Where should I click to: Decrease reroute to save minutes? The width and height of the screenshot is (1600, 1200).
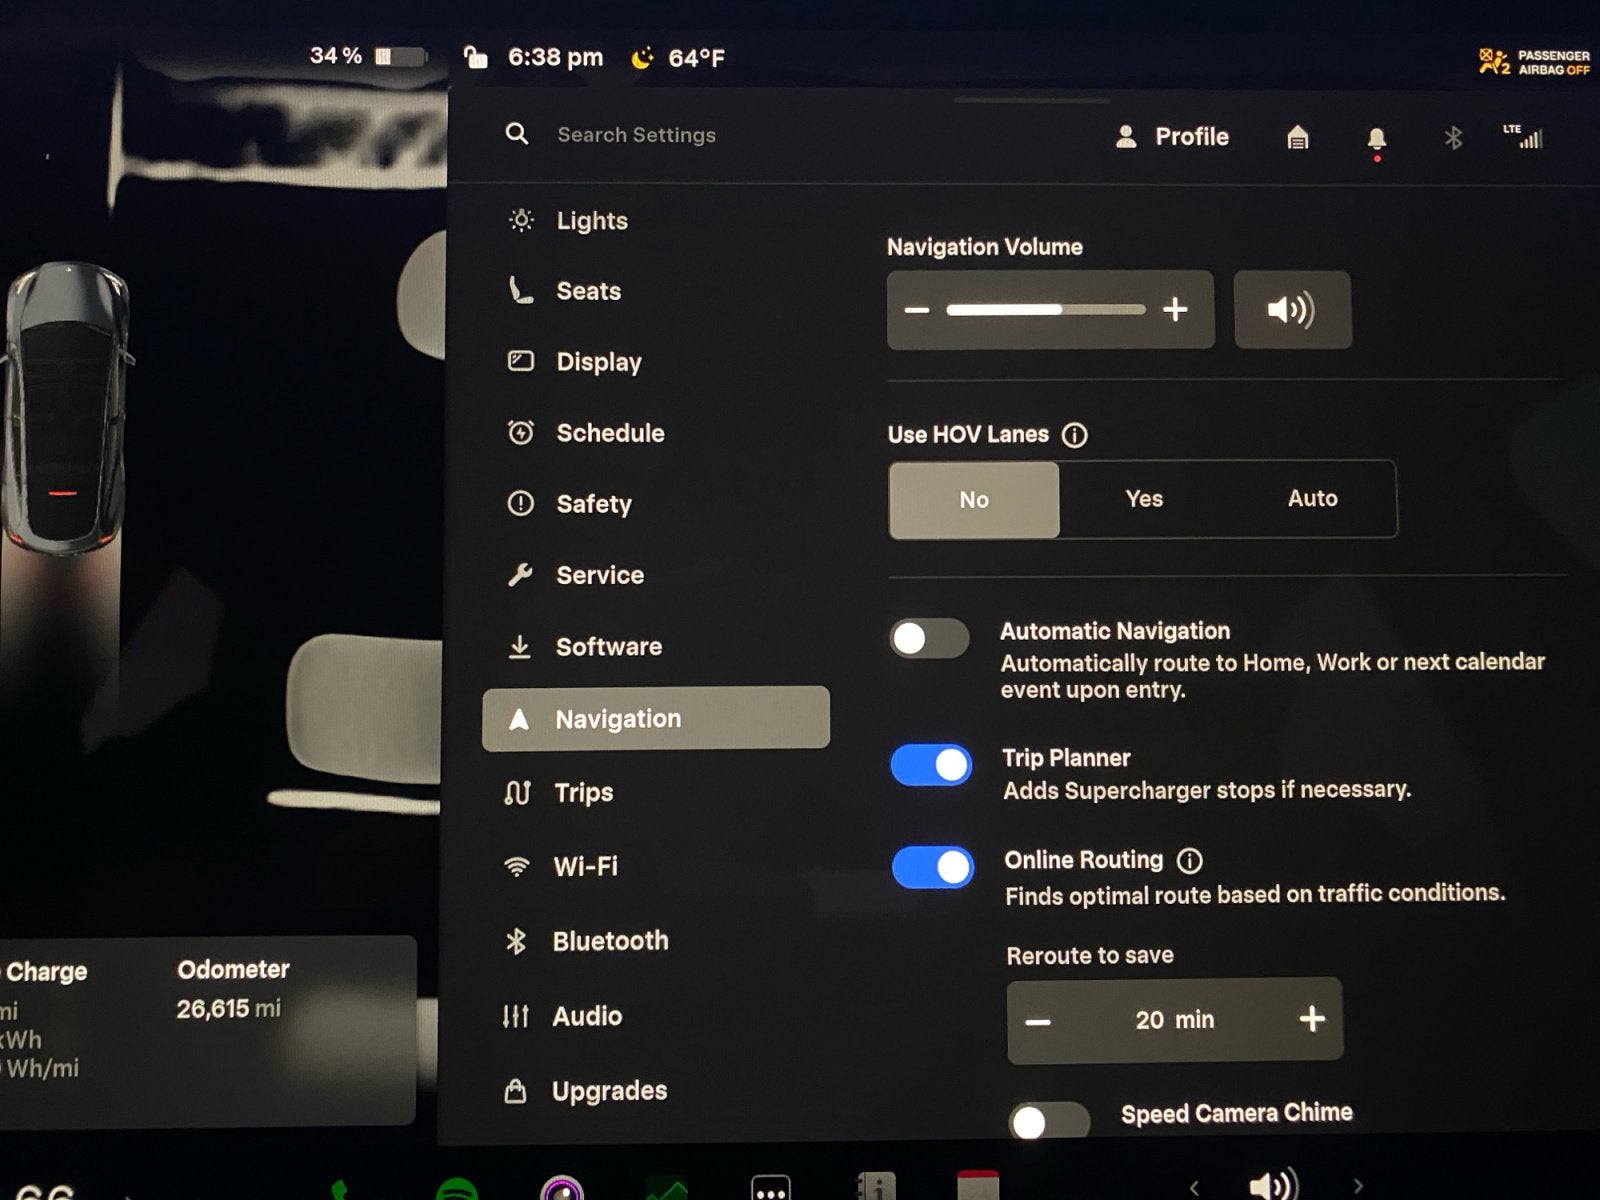click(1038, 1021)
